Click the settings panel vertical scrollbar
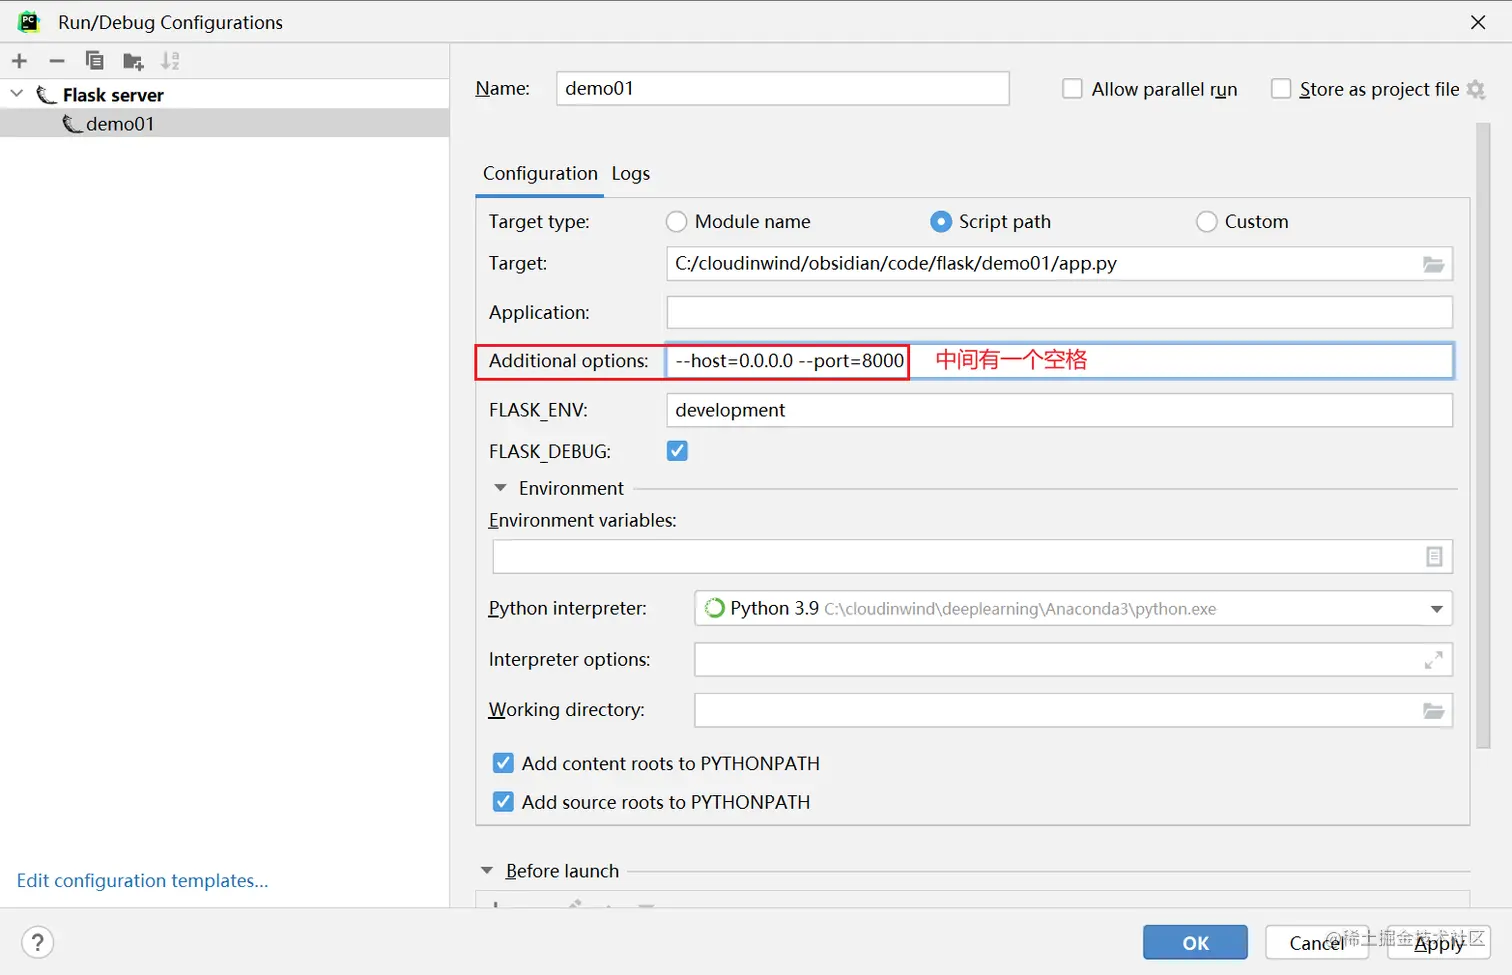Image resolution: width=1512 pixels, height=975 pixels. (1483, 435)
